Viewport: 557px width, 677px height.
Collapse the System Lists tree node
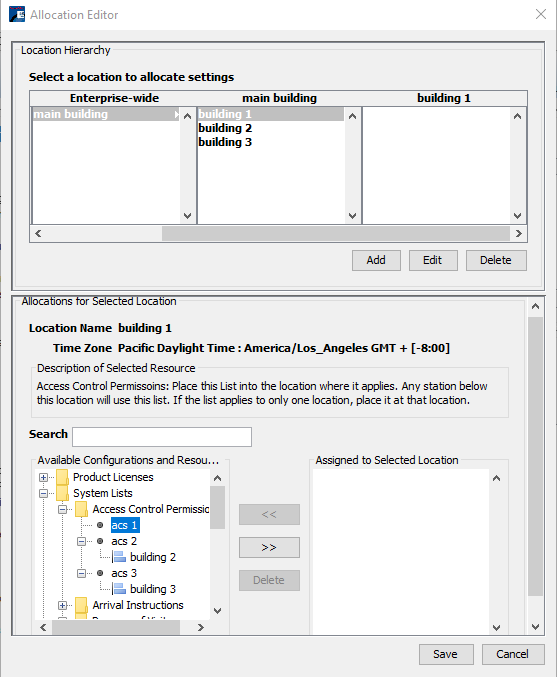pyautogui.click(x=43, y=493)
